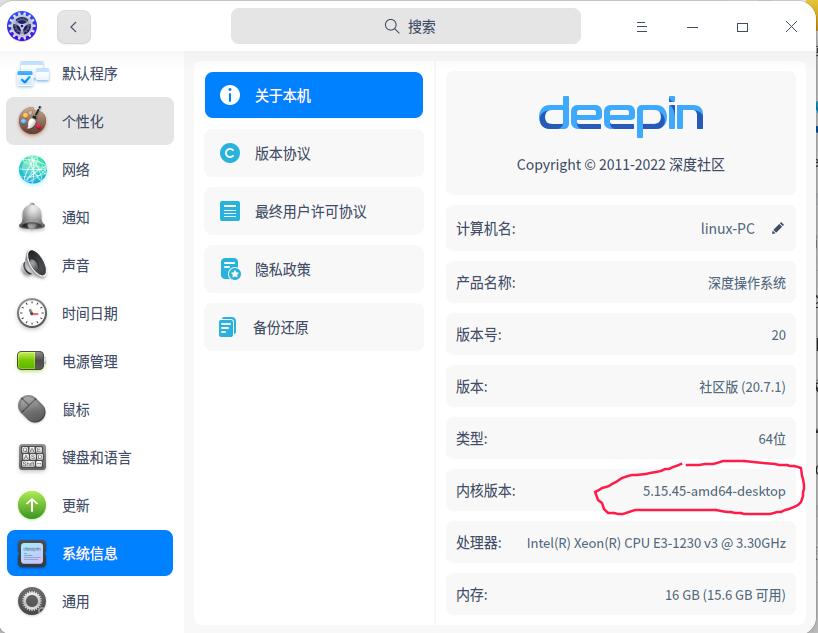Switch to the 关于本机 section
The image size is (818, 633).
click(x=313, y=95)
